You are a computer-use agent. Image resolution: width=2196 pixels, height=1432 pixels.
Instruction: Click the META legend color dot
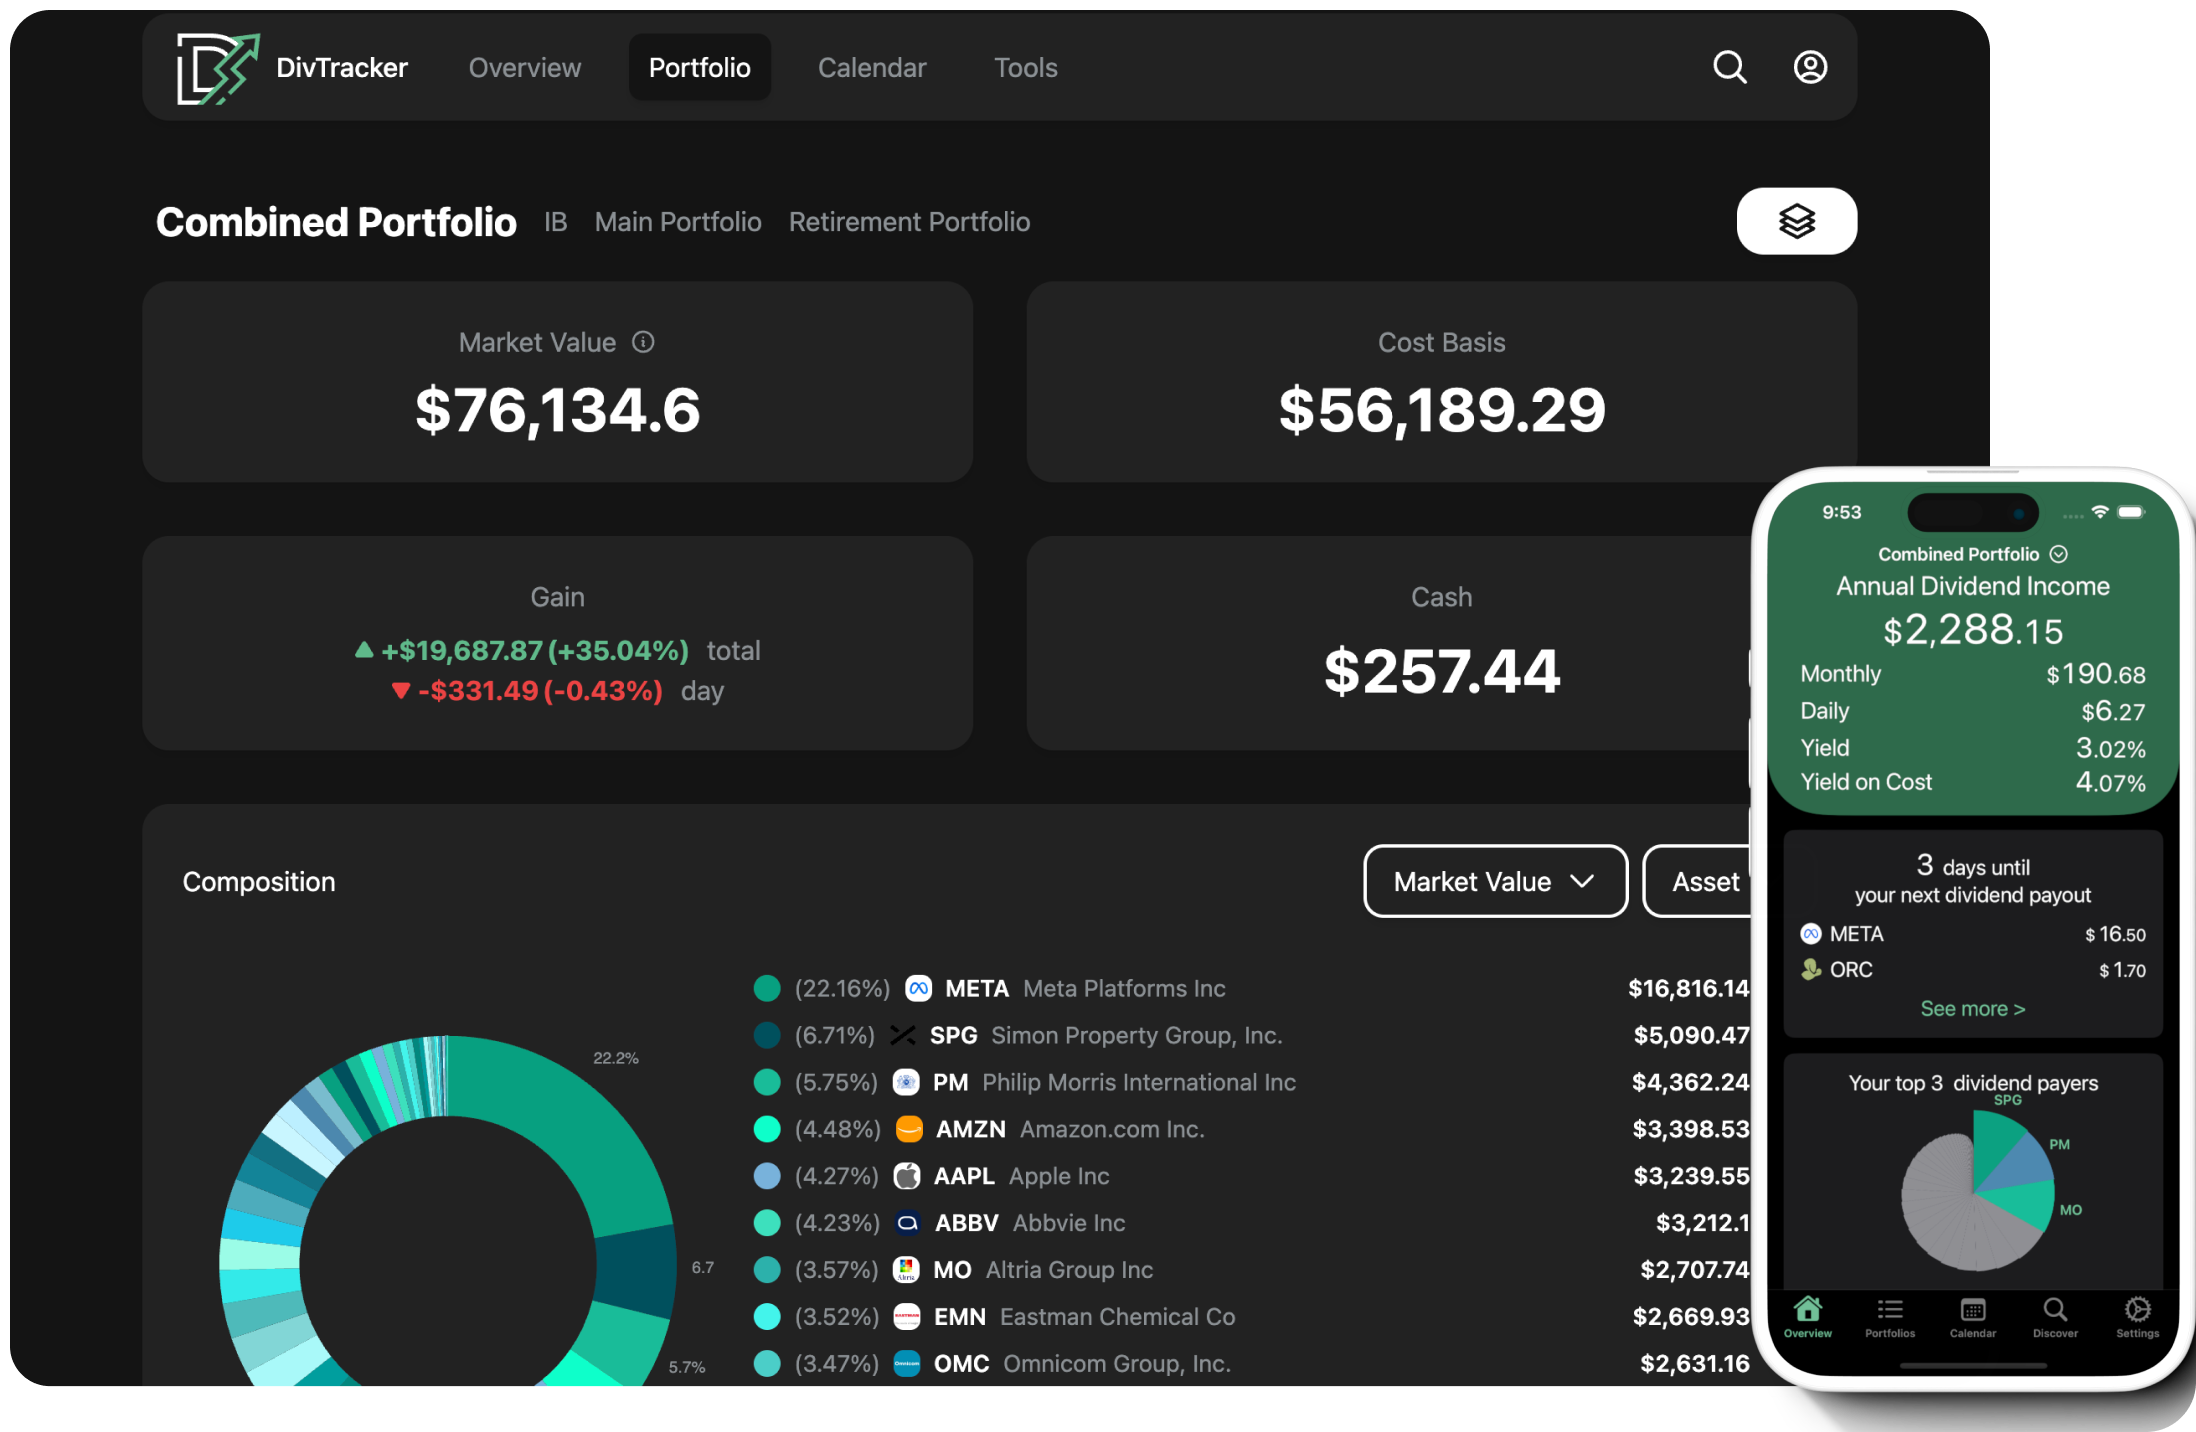point(767,988)
